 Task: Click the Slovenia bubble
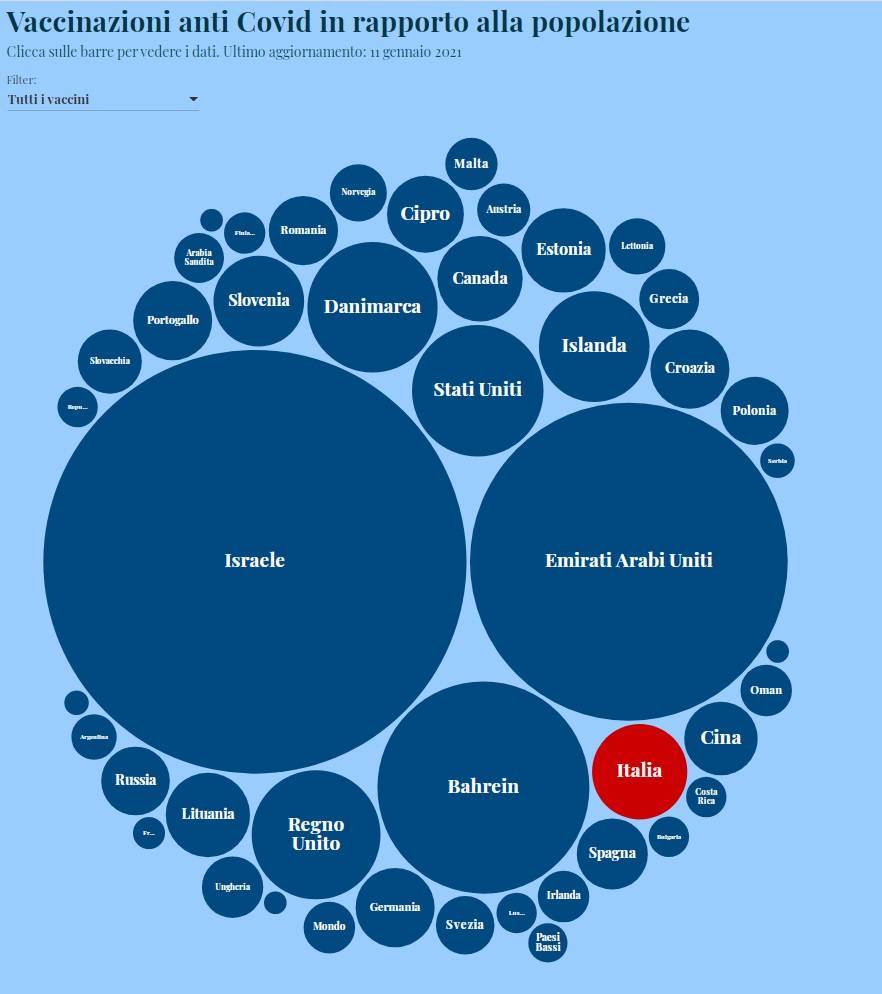pos(258,300)
